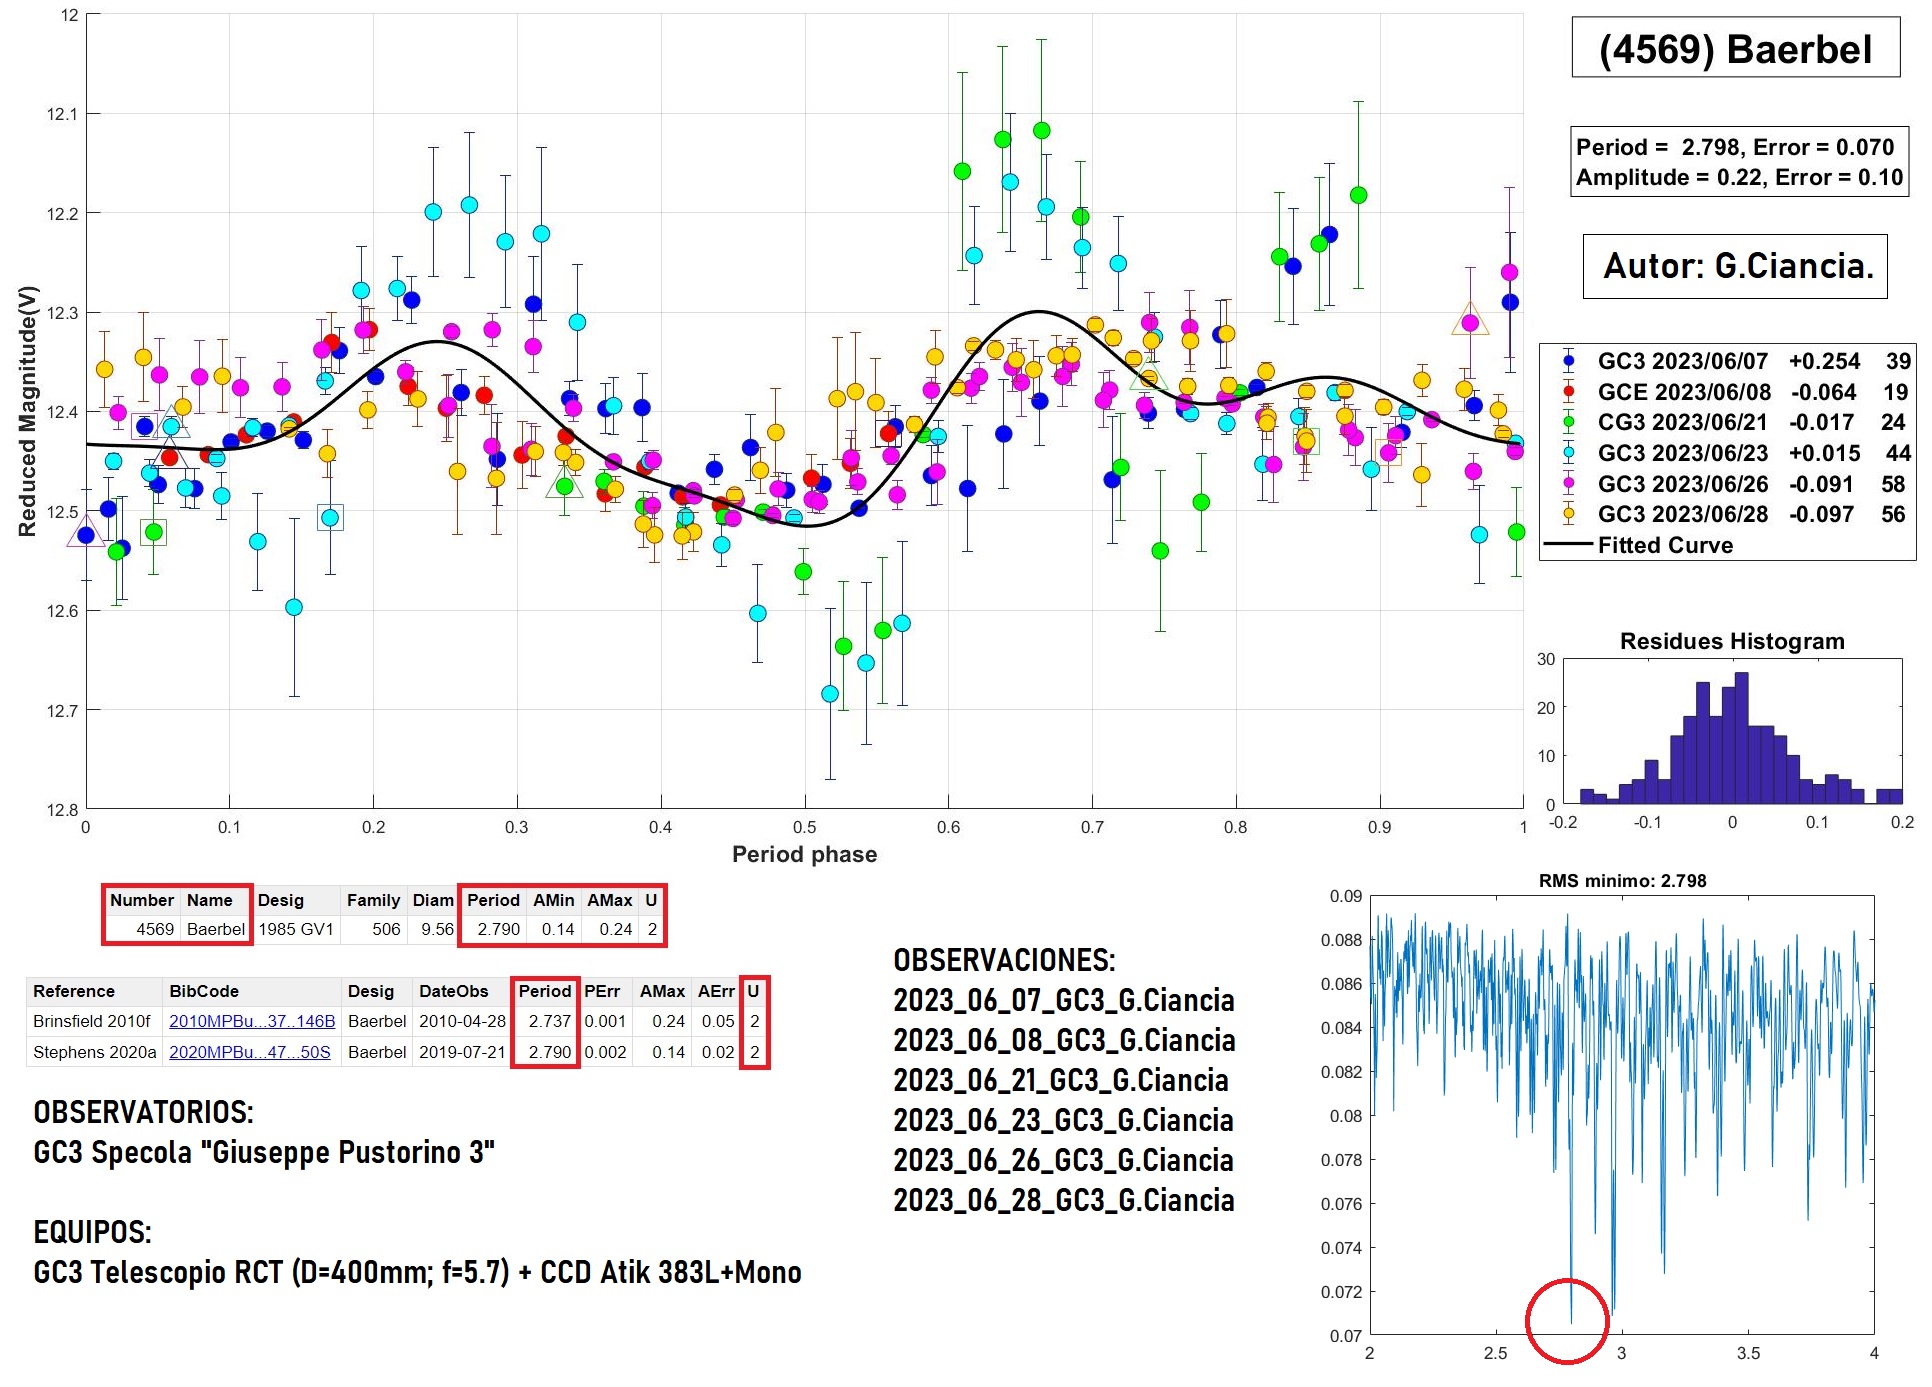The width and height of the screenshot is (1932, 1387).
Task: Click the fitted curve peak near phase 0.66
Action: (1040, 312)
